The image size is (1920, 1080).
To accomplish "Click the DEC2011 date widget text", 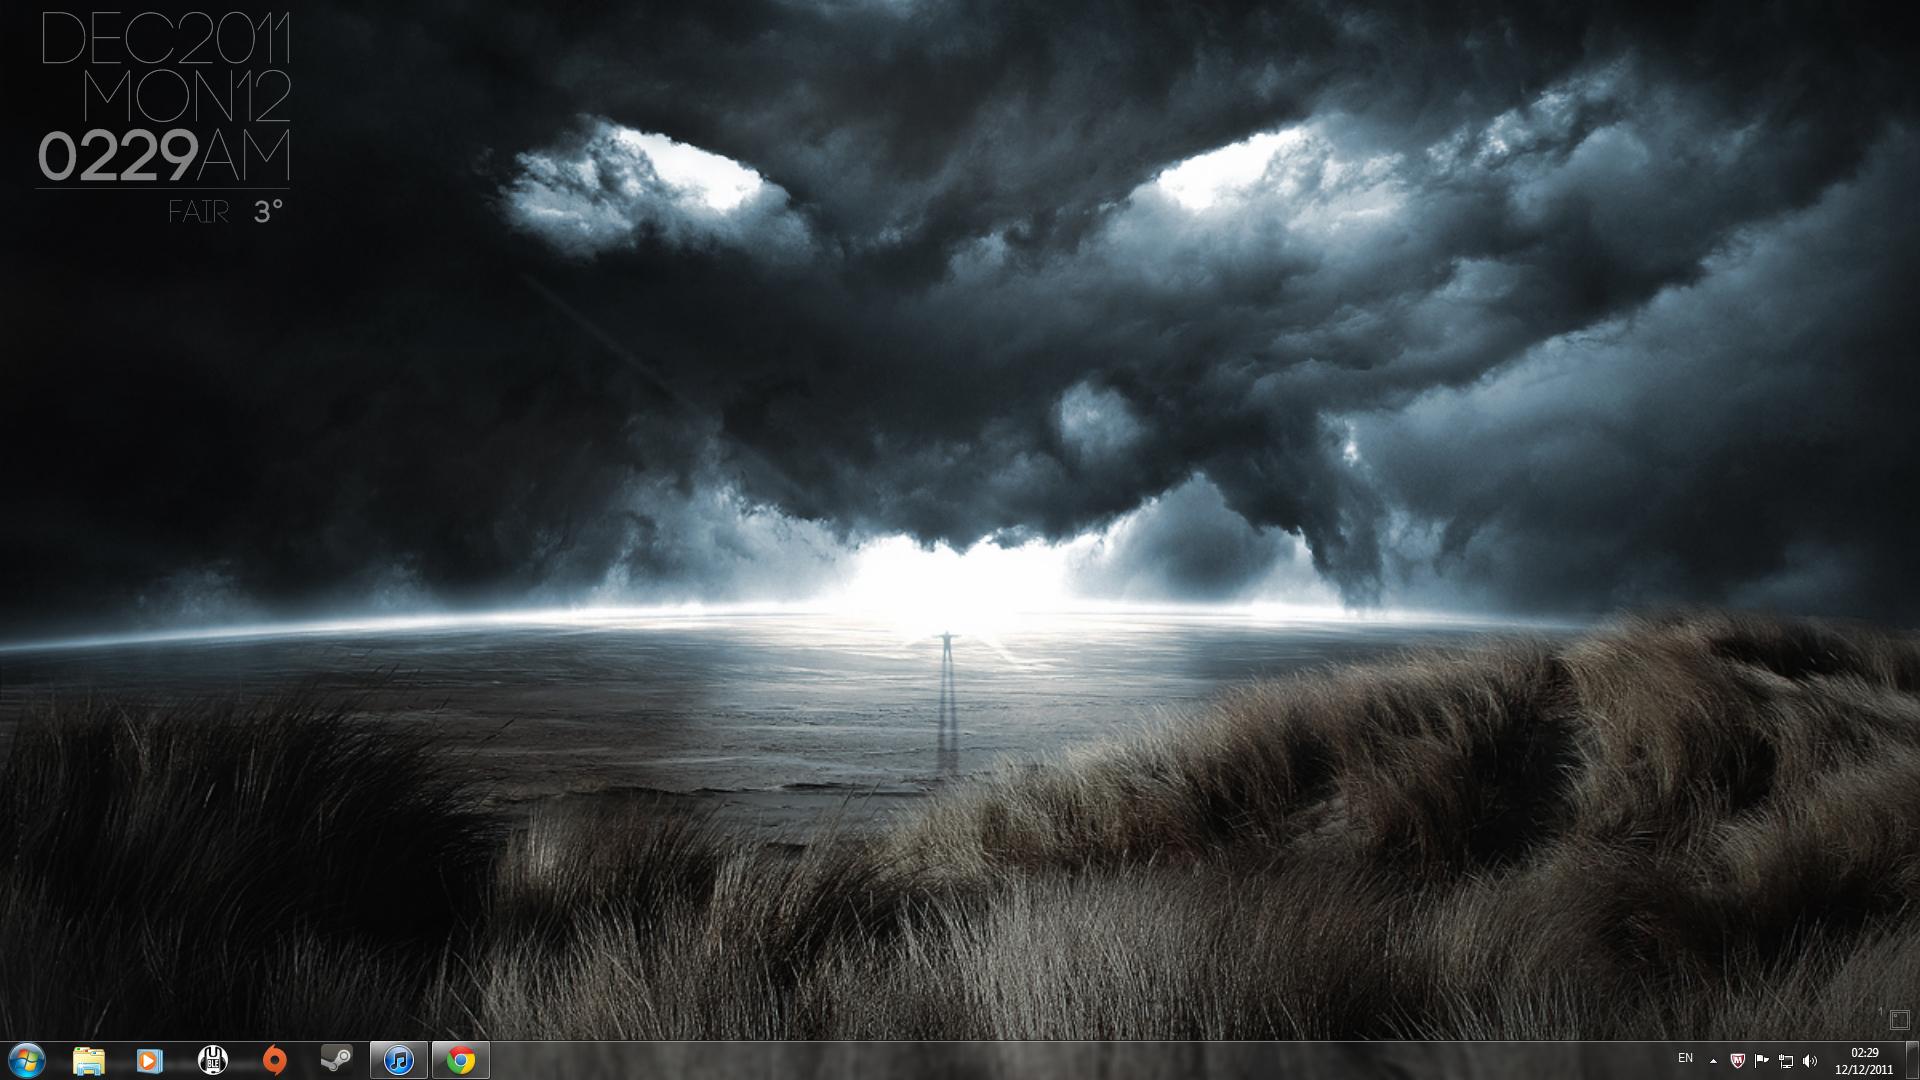I will tap(165, 39).
